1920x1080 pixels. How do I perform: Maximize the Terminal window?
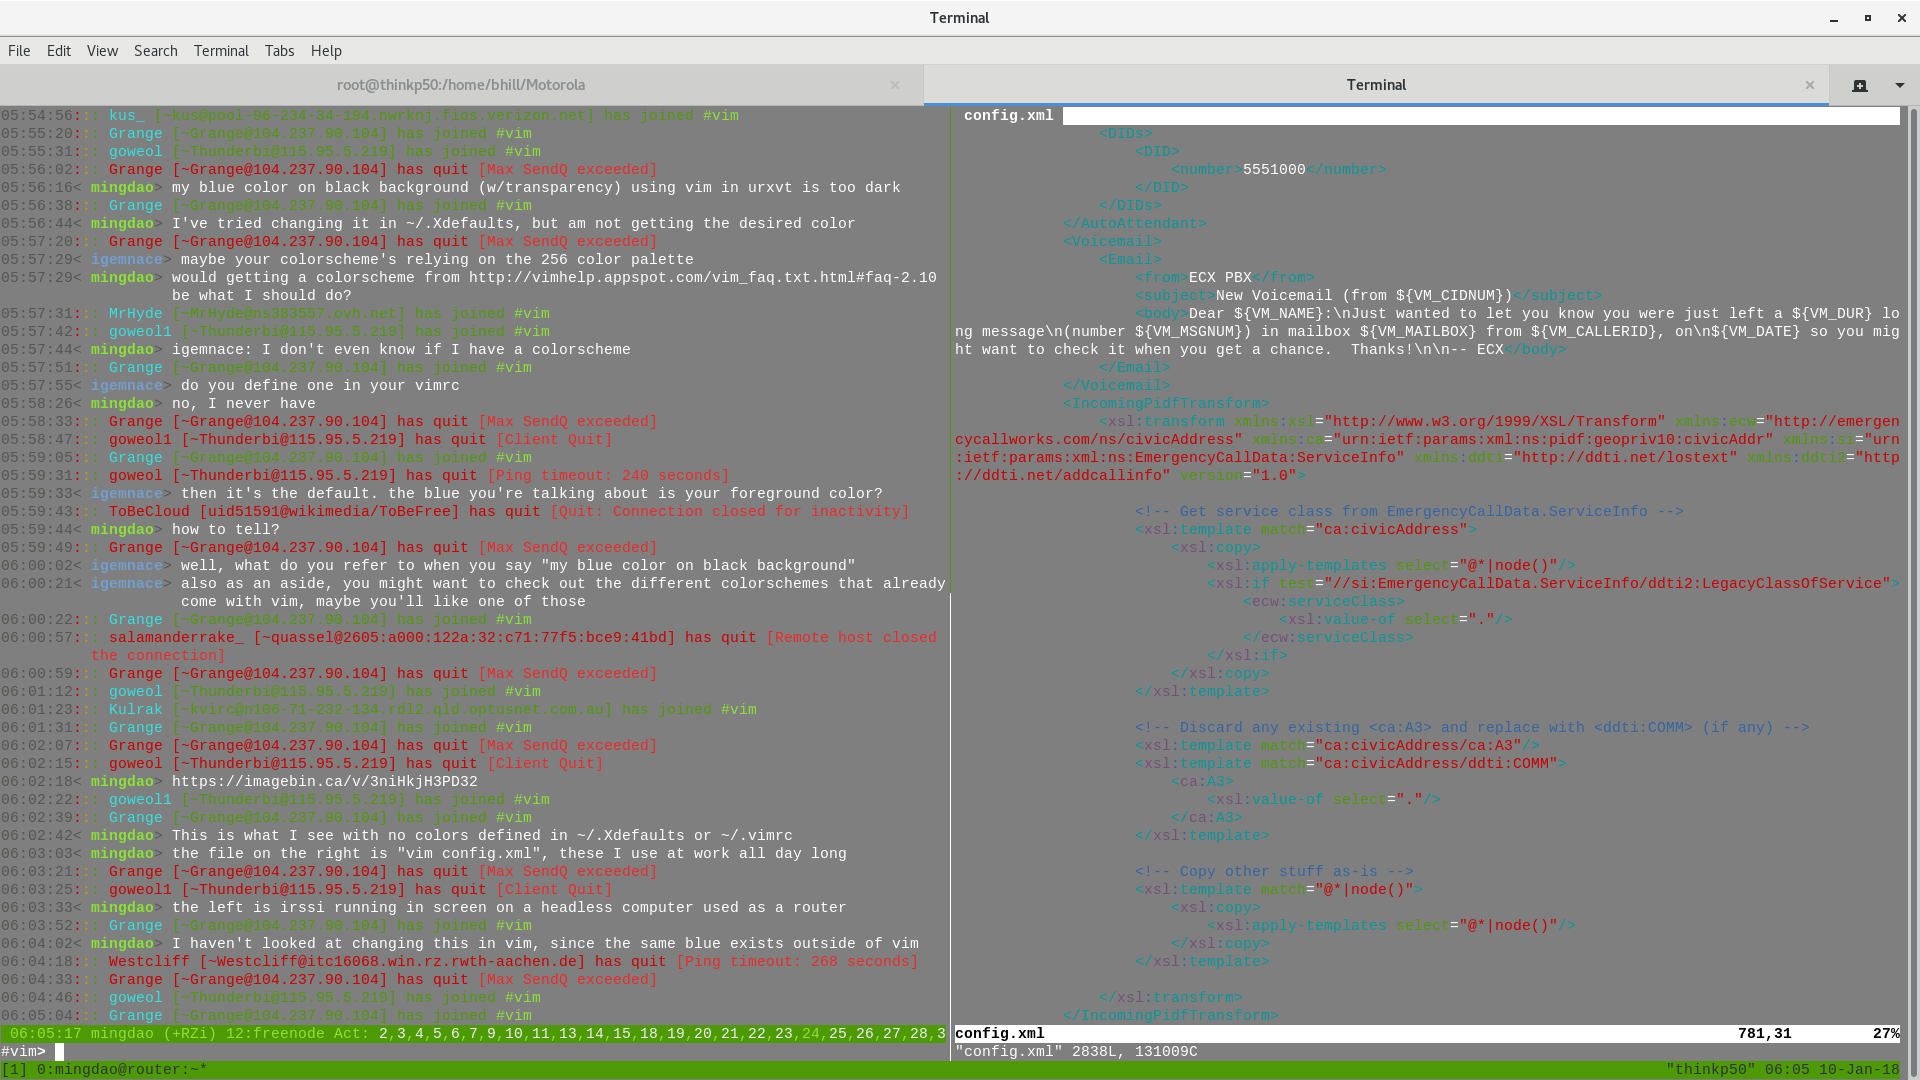pos(1868,18)
